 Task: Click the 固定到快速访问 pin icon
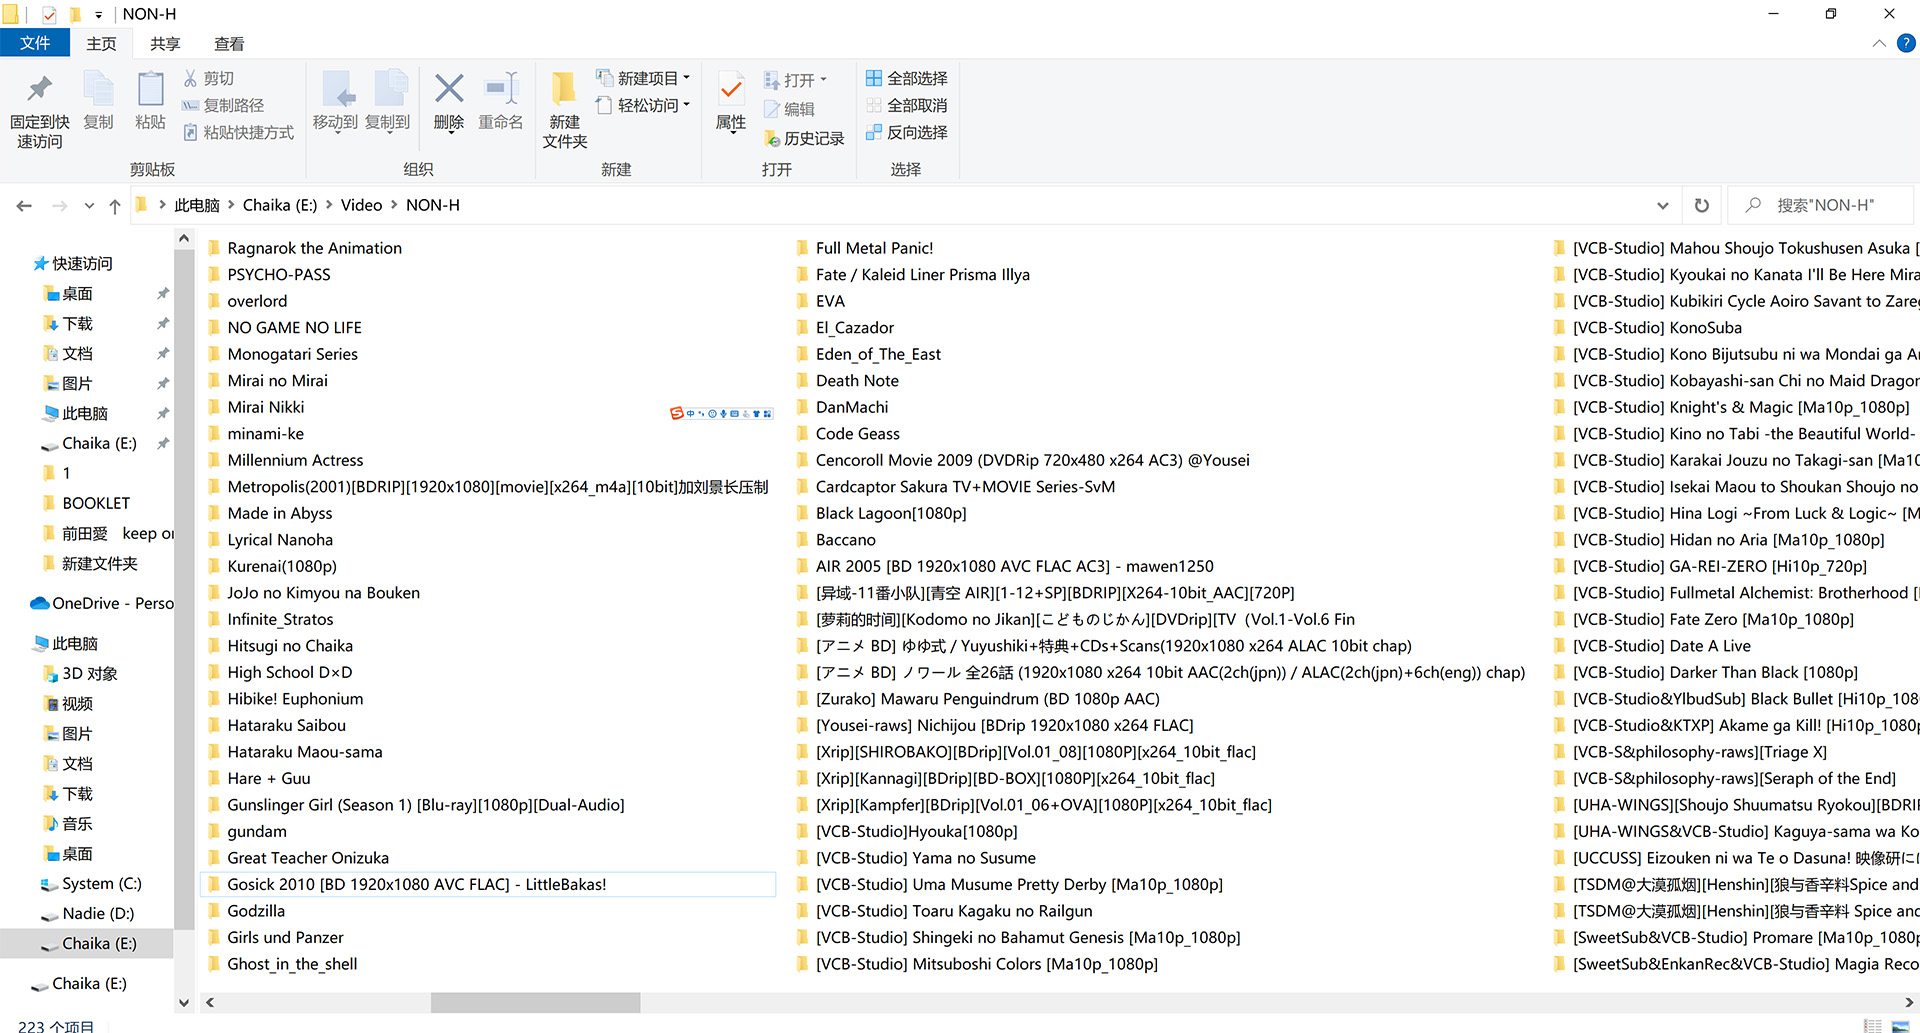[40, 89]
